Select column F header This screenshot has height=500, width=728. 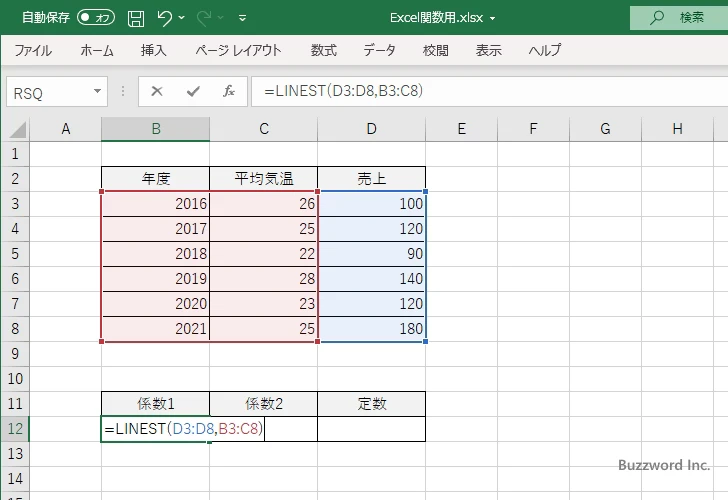tap(533, 129)
